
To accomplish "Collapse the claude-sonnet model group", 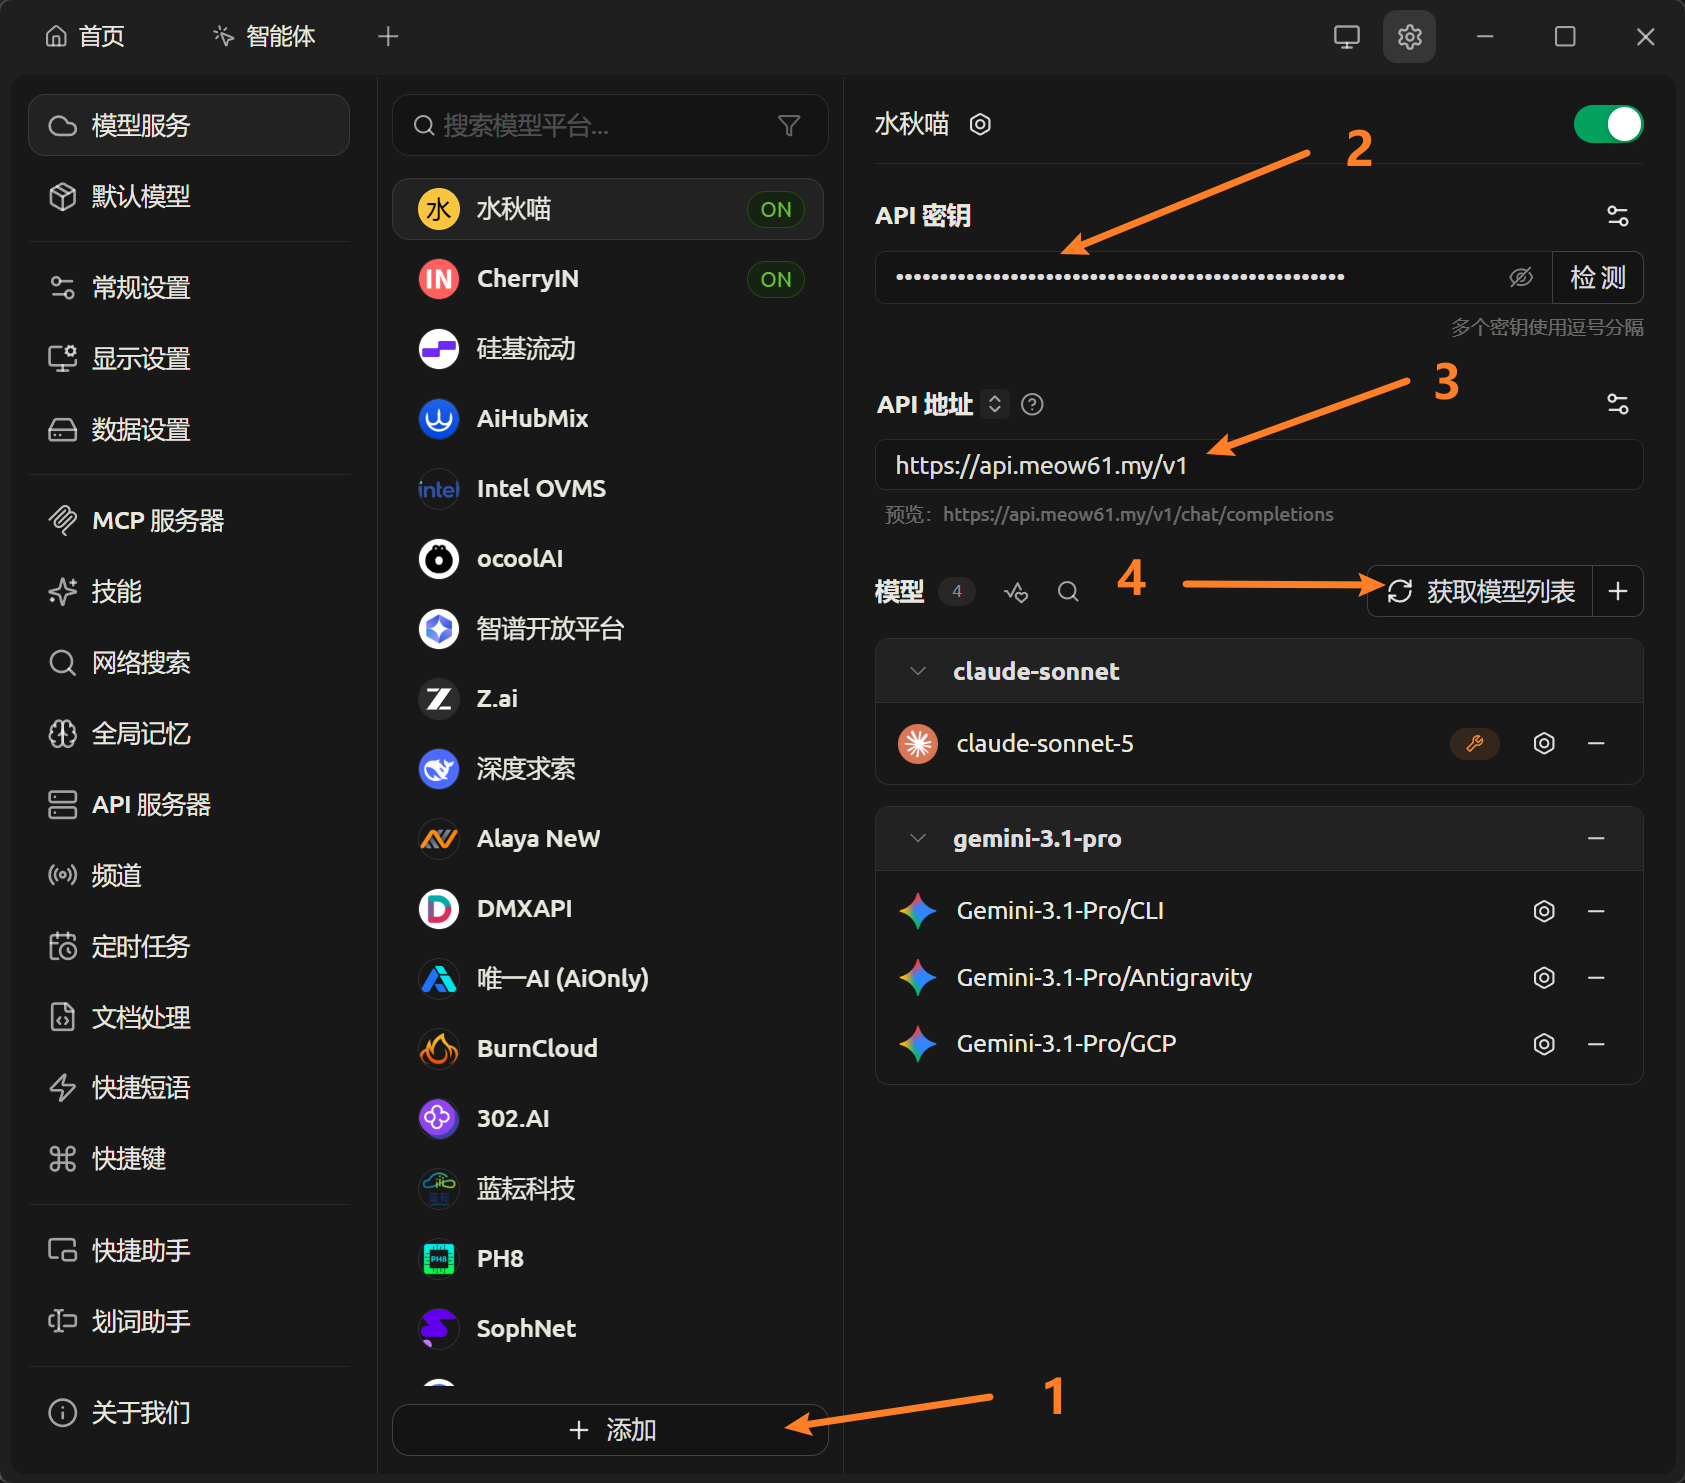I will coord(918,671).
